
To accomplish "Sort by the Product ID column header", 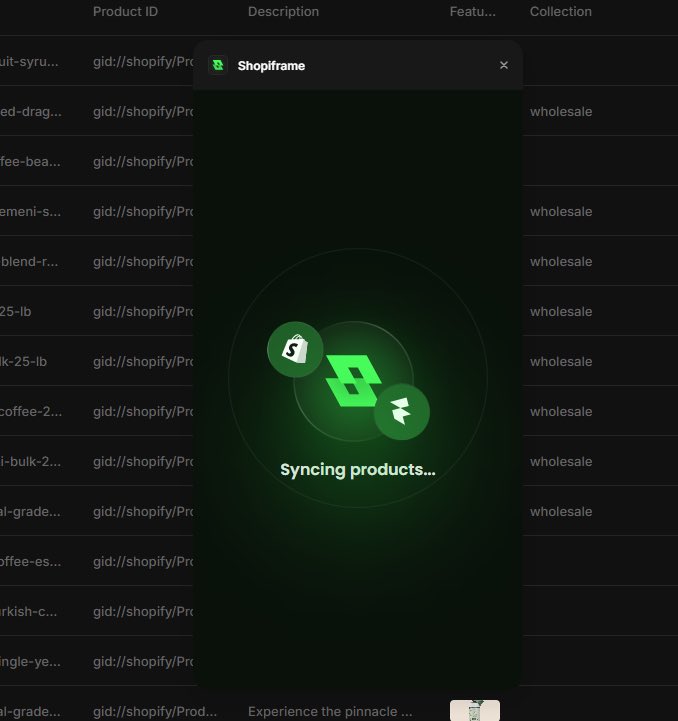I will click(x=125, y=11).
